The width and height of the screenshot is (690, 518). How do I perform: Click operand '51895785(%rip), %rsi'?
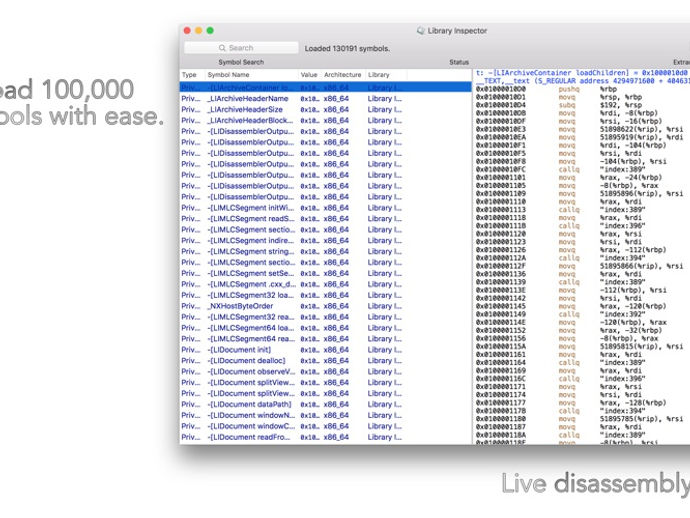[x=642, y=419]
